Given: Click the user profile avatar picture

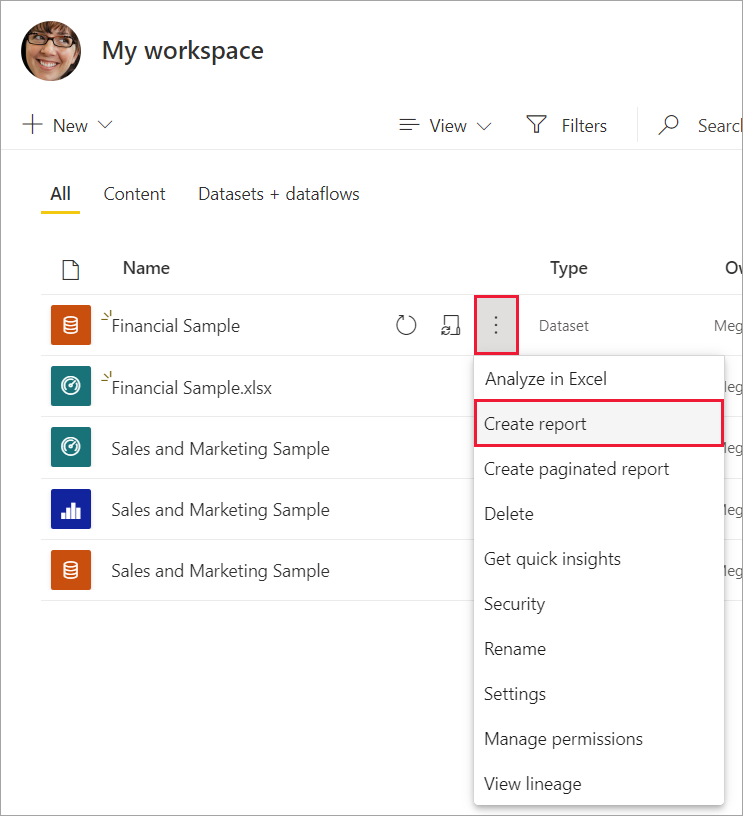Looking at the screenshot, I should point(51,51).
